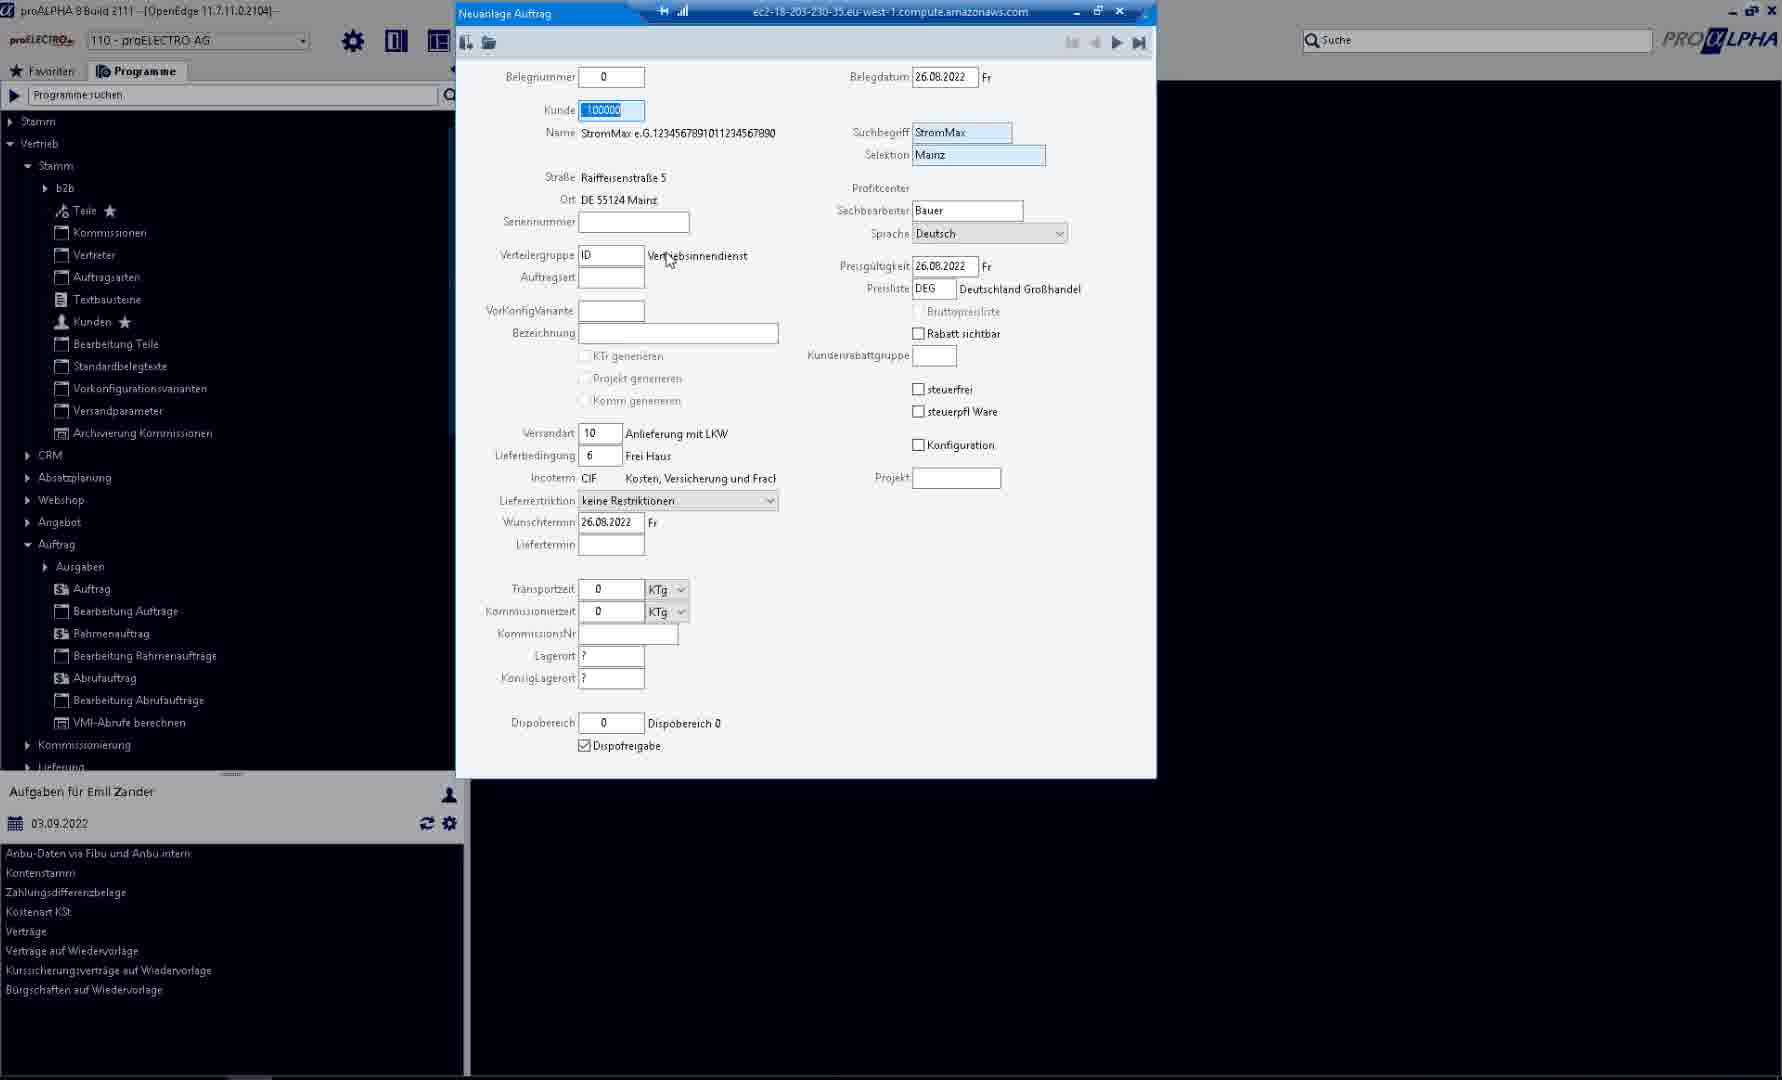Image resolution: width=1782 pixels, height=1080 pixels.
Task: Collapse the Vertrieb tree node
Action: click(10, 144)
